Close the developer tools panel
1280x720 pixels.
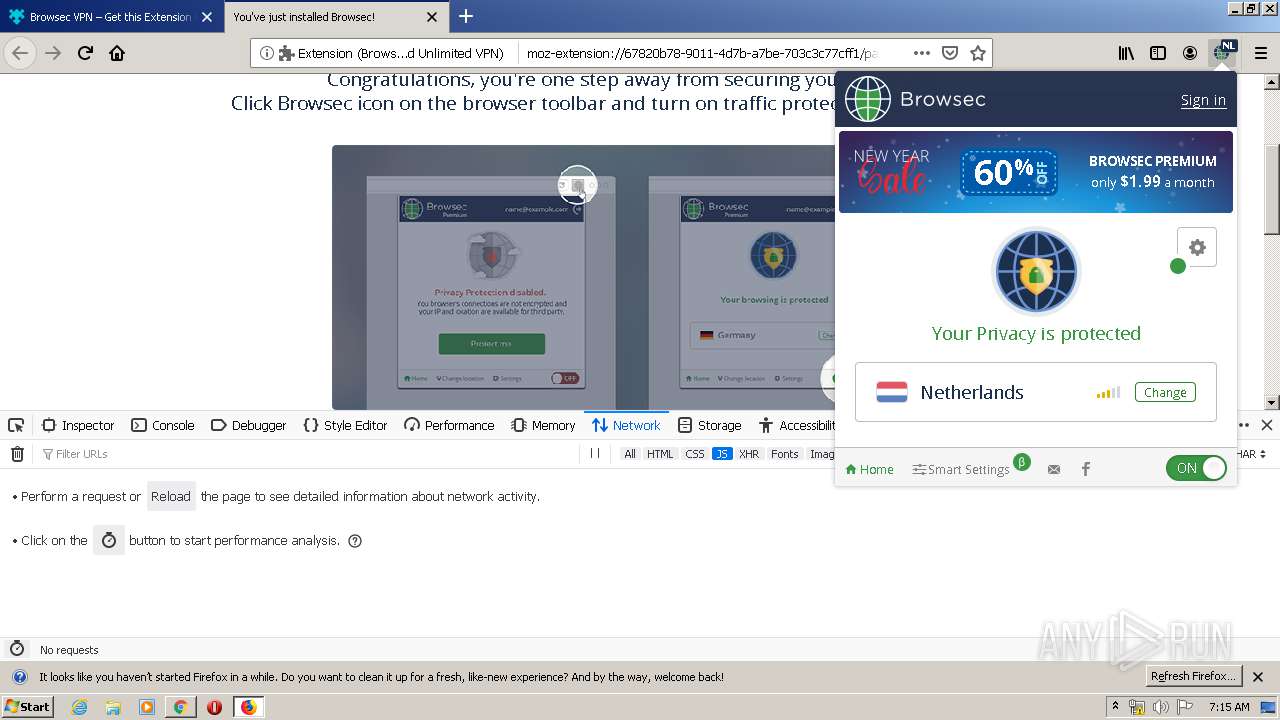click(1266, 425)
